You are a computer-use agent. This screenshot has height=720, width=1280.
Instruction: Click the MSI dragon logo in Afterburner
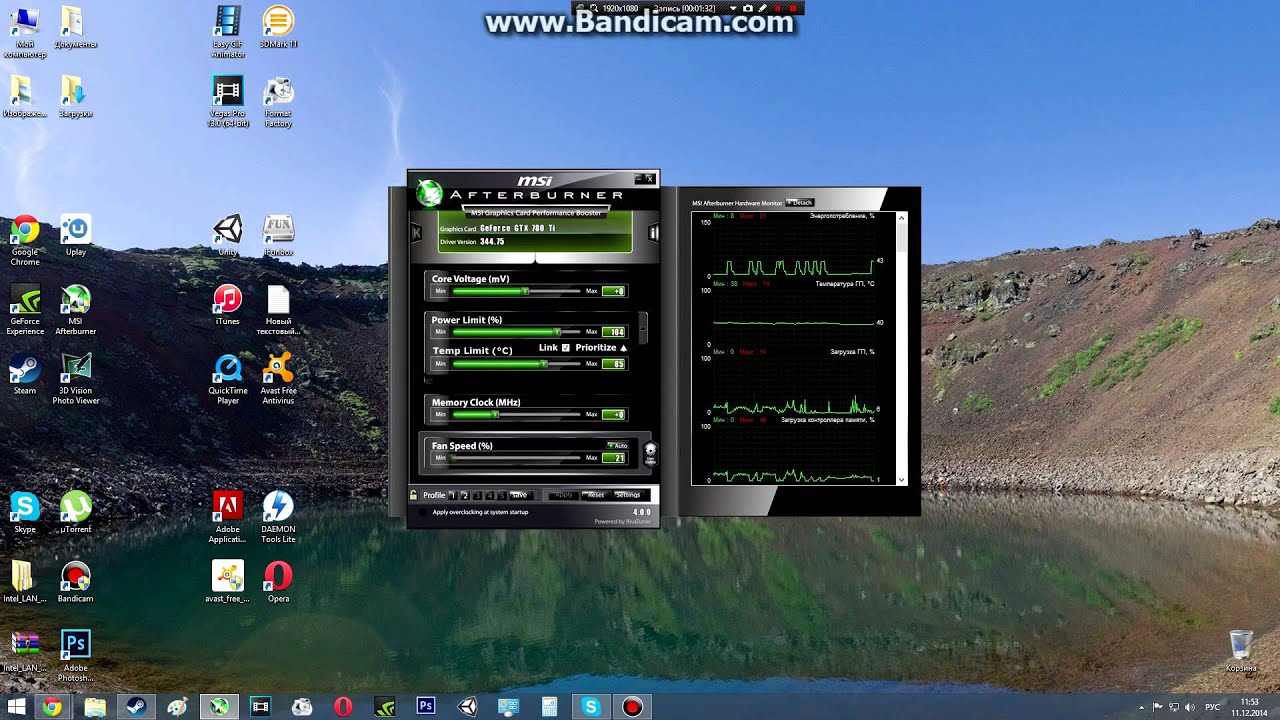pos(429,192)
